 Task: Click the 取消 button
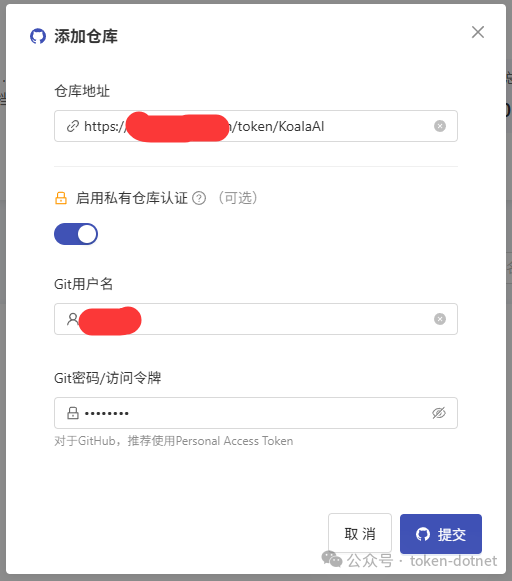click(x=360, y=533)
